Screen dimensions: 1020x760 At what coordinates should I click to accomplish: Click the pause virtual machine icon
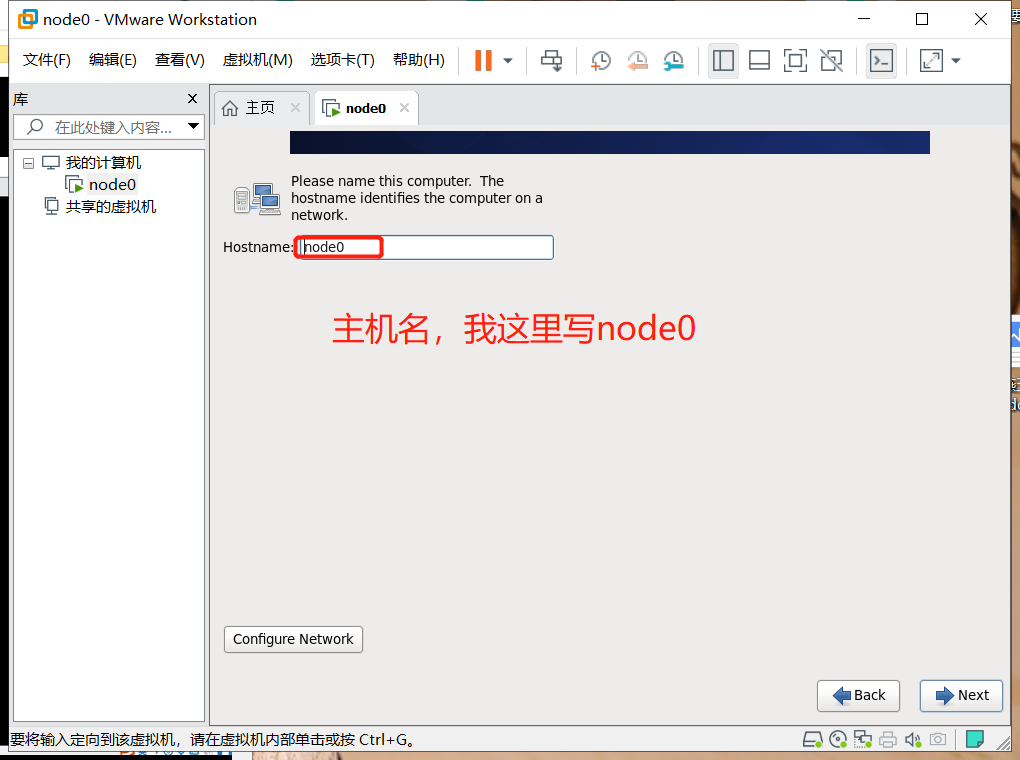pyautogui.click(x=483, y=61)
